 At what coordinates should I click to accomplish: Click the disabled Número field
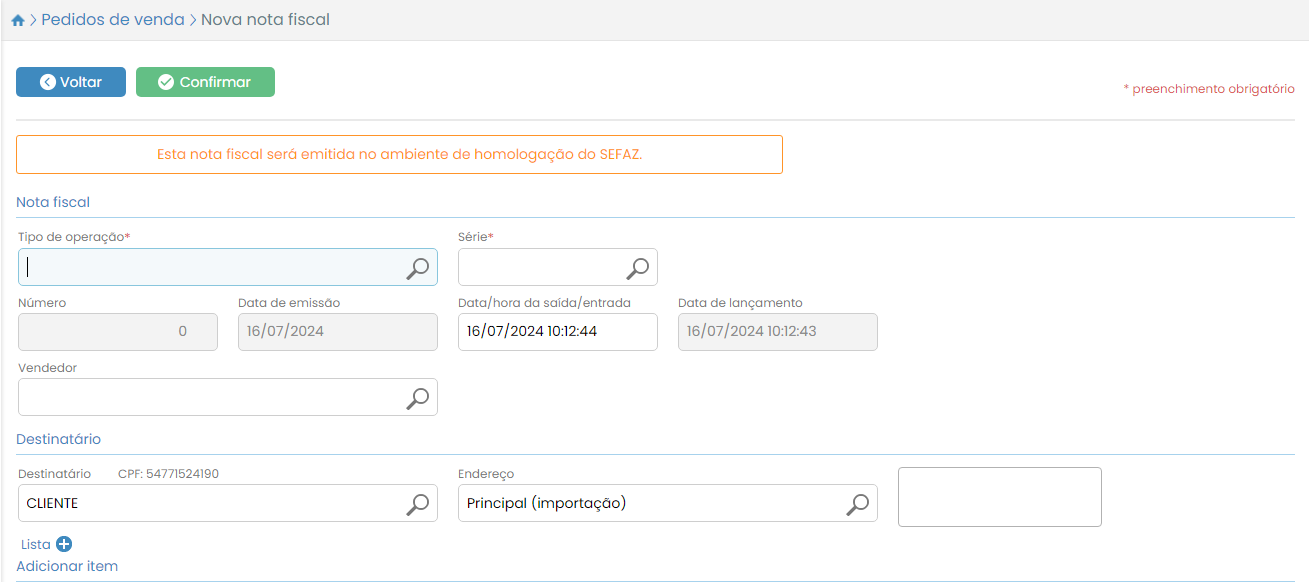pos(117,332)
